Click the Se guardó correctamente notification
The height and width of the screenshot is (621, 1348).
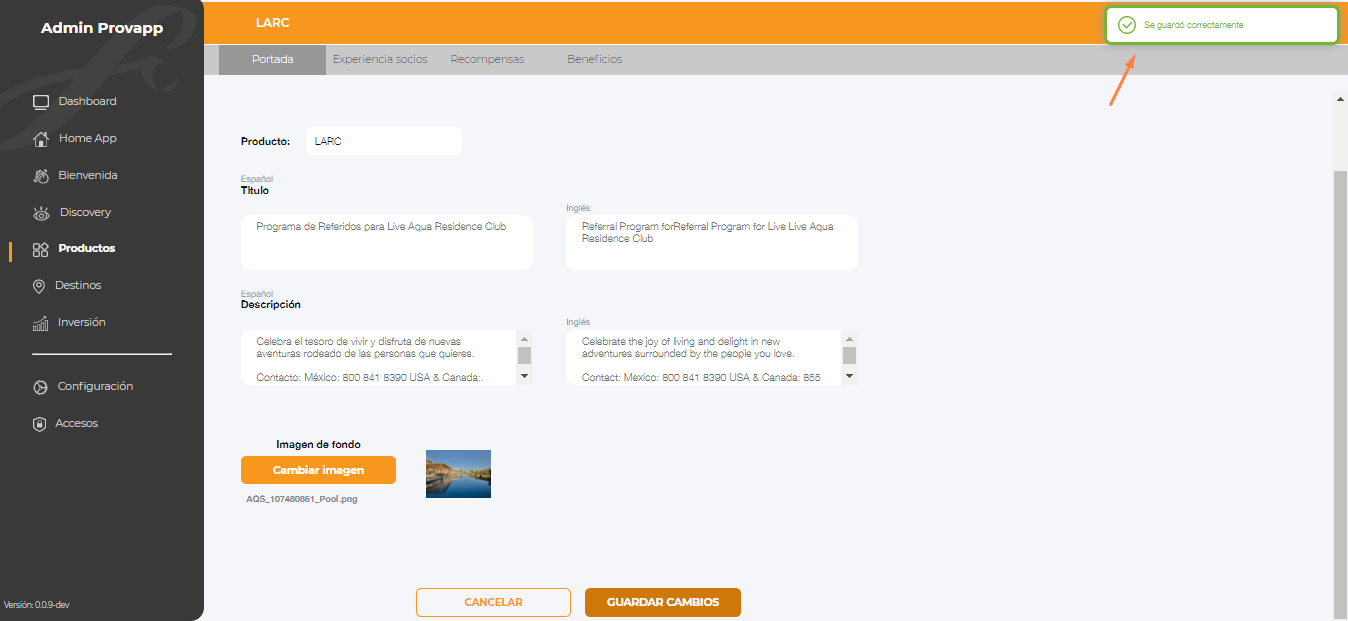1221,25
